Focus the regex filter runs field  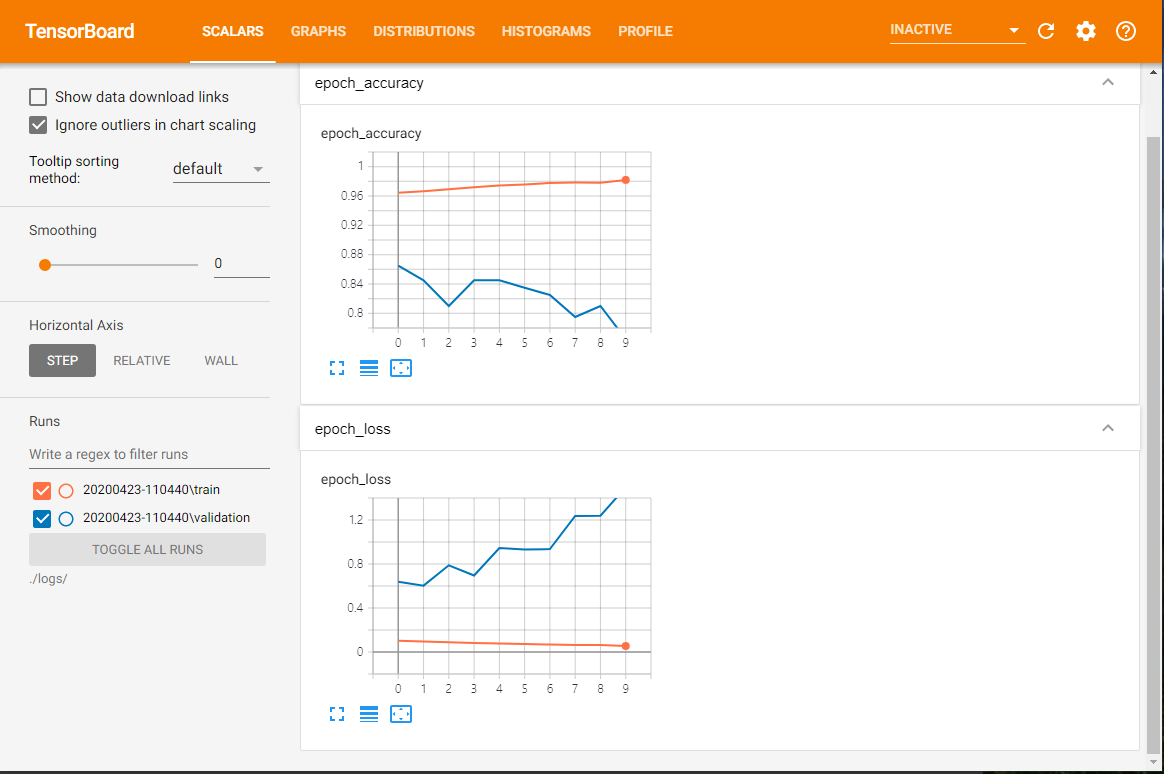(149, 454)
